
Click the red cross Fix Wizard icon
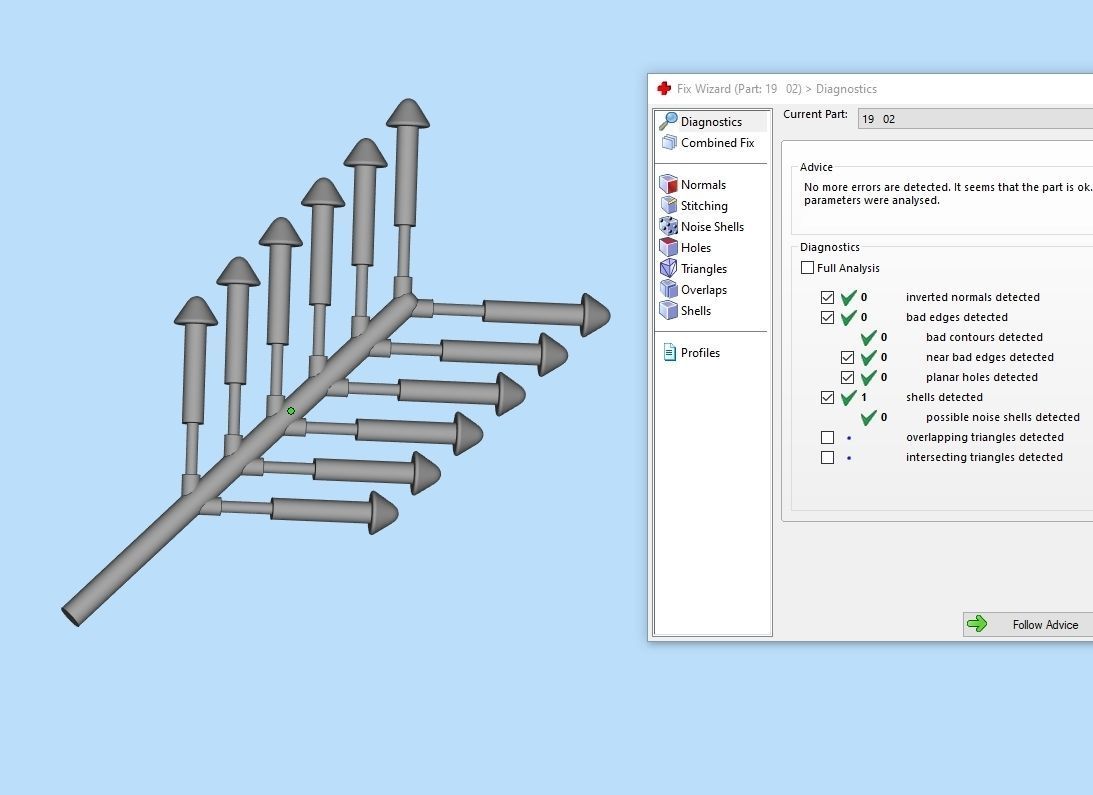pos(664,89)
